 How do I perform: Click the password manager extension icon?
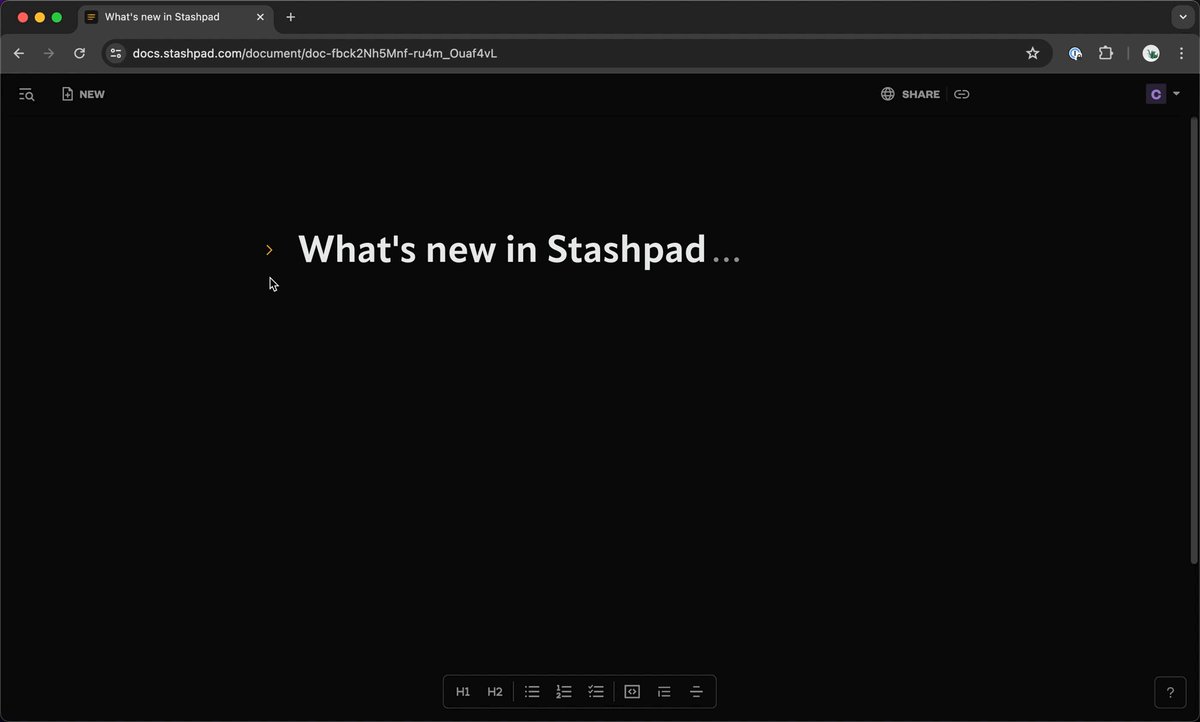(1075, 53)
